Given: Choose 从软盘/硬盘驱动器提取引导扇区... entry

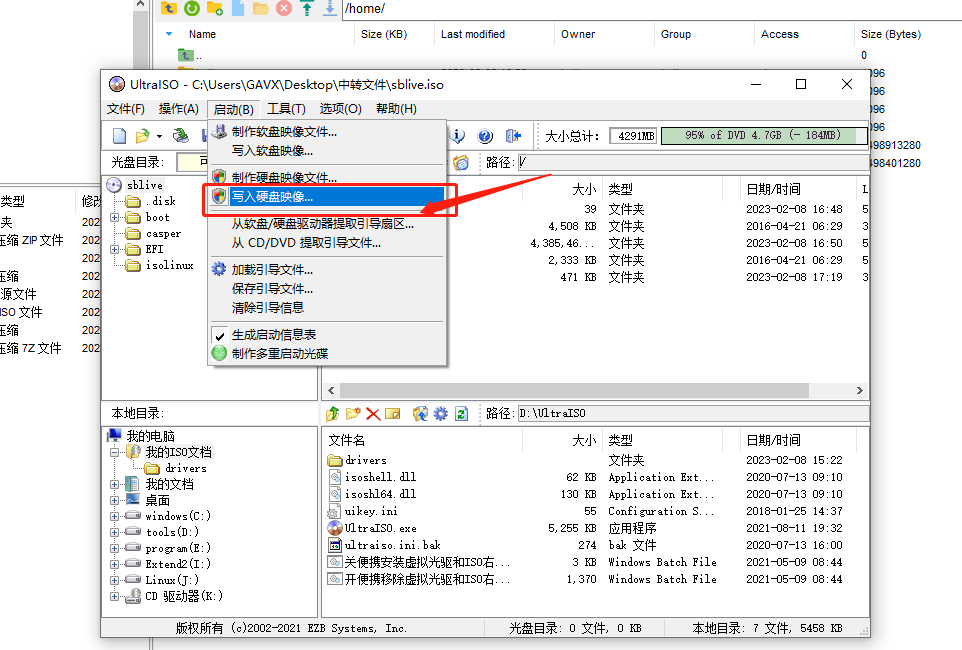Looking at the screenshot, I should [x=327, y=224].
